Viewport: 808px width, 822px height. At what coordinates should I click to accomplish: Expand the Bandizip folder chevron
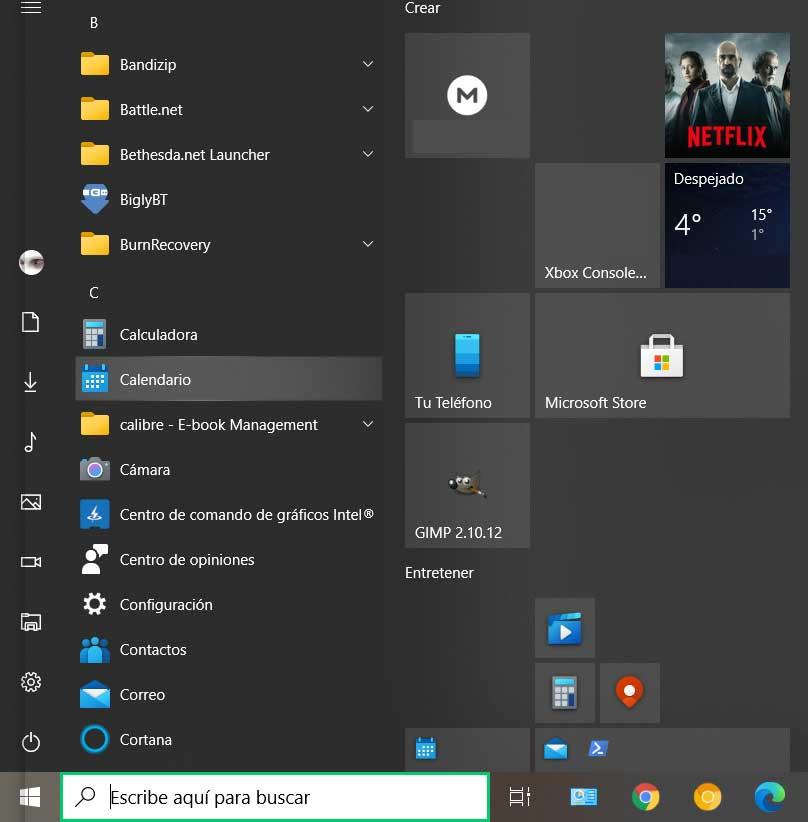pyautogui.click(x=368, y=64)
